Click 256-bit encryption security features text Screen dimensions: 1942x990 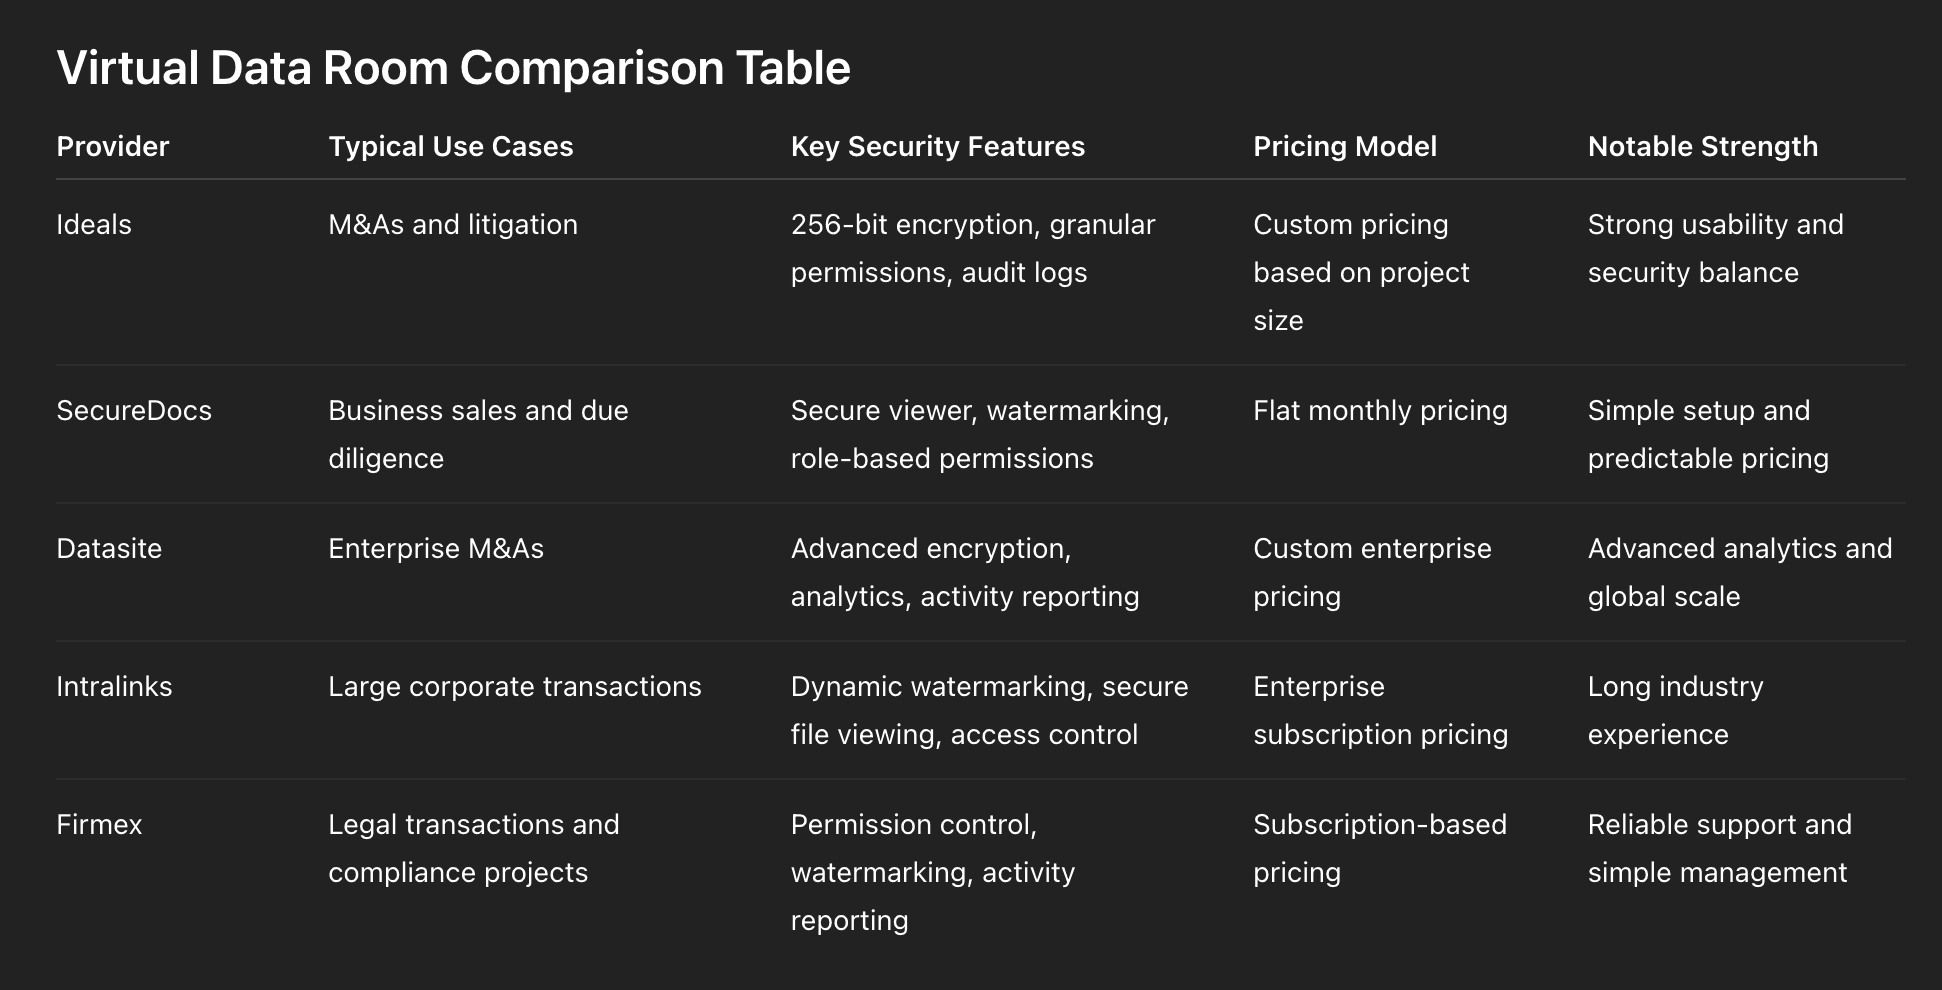coord(973,248)
